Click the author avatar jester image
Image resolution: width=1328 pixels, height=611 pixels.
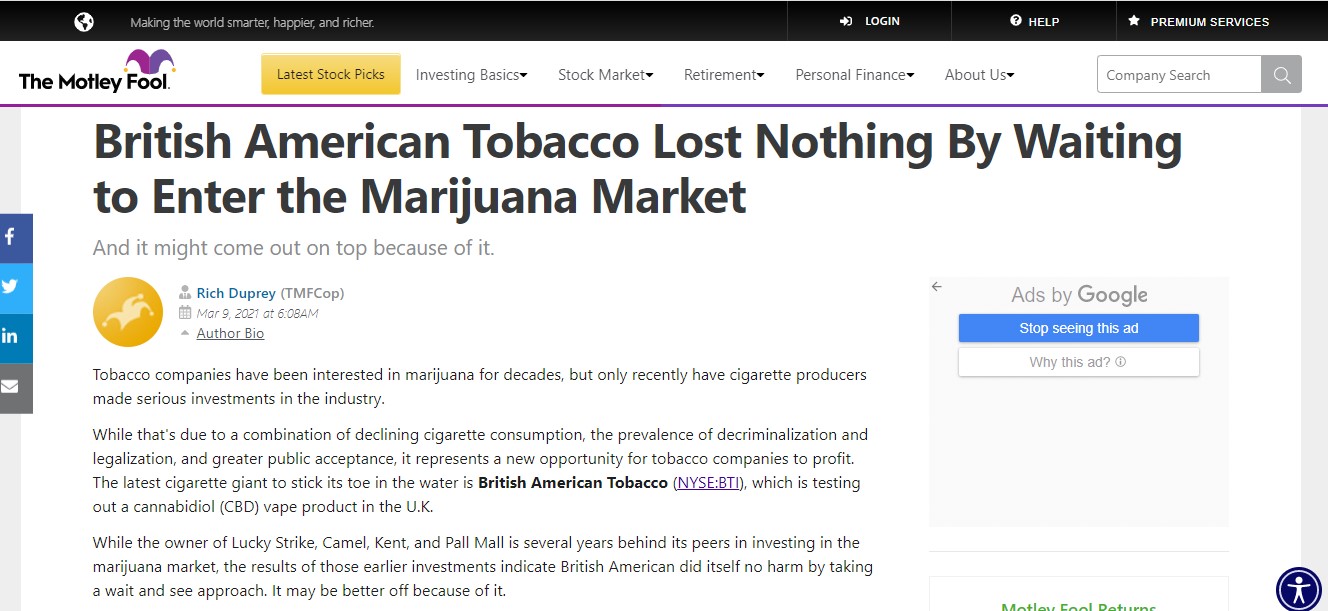coord(127,312)
